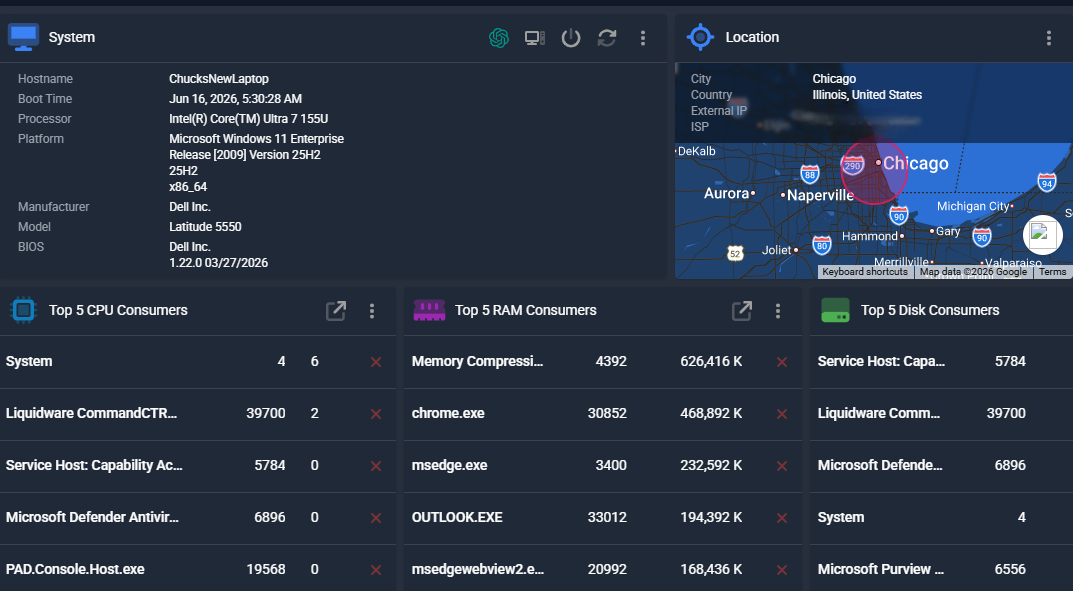Click PID 19568 for PAD.Console.Host.exe

[266, 569]
